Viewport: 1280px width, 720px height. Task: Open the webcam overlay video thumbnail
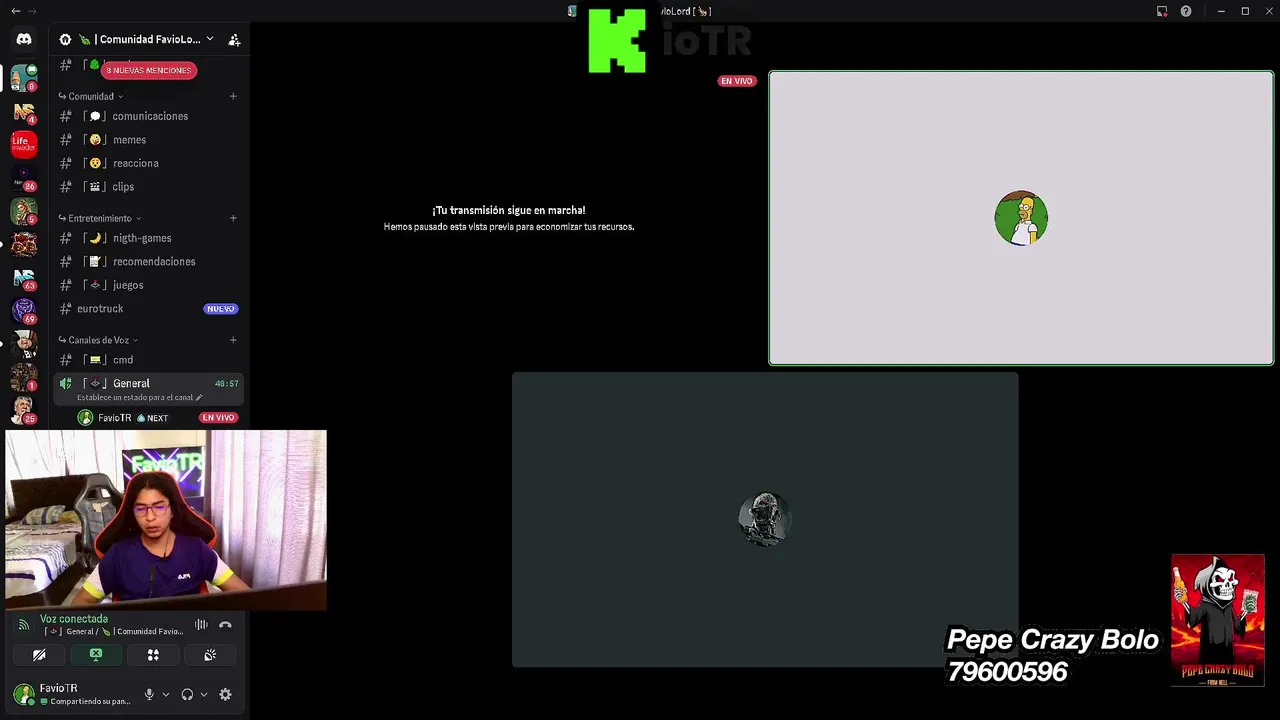(x=166, y=520)
